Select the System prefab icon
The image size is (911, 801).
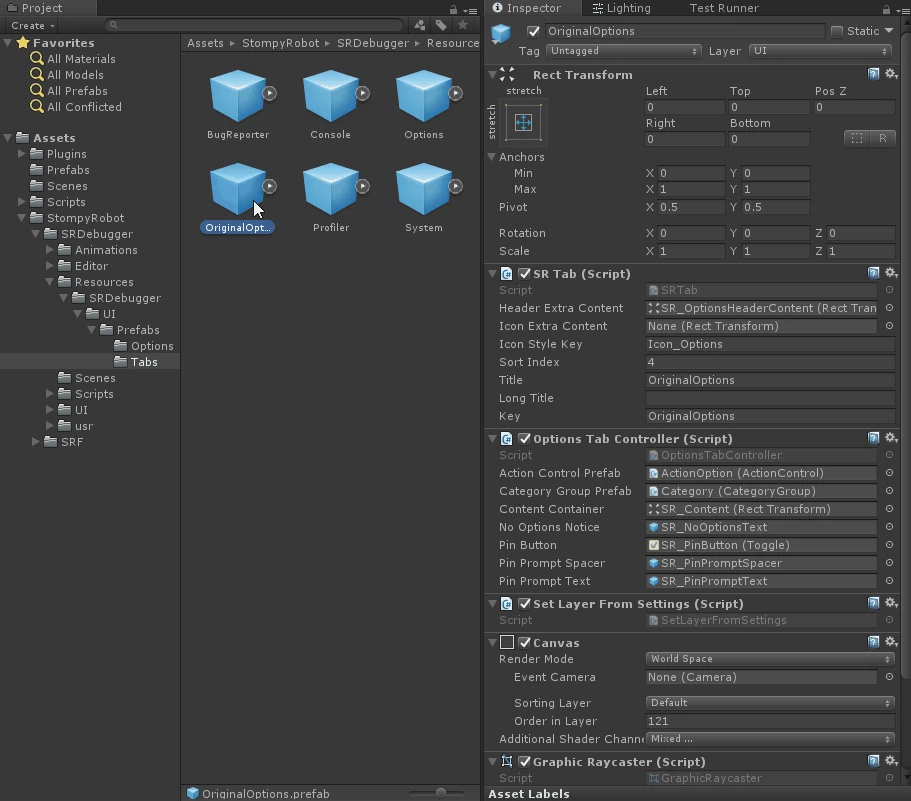[x=423, y=189]
